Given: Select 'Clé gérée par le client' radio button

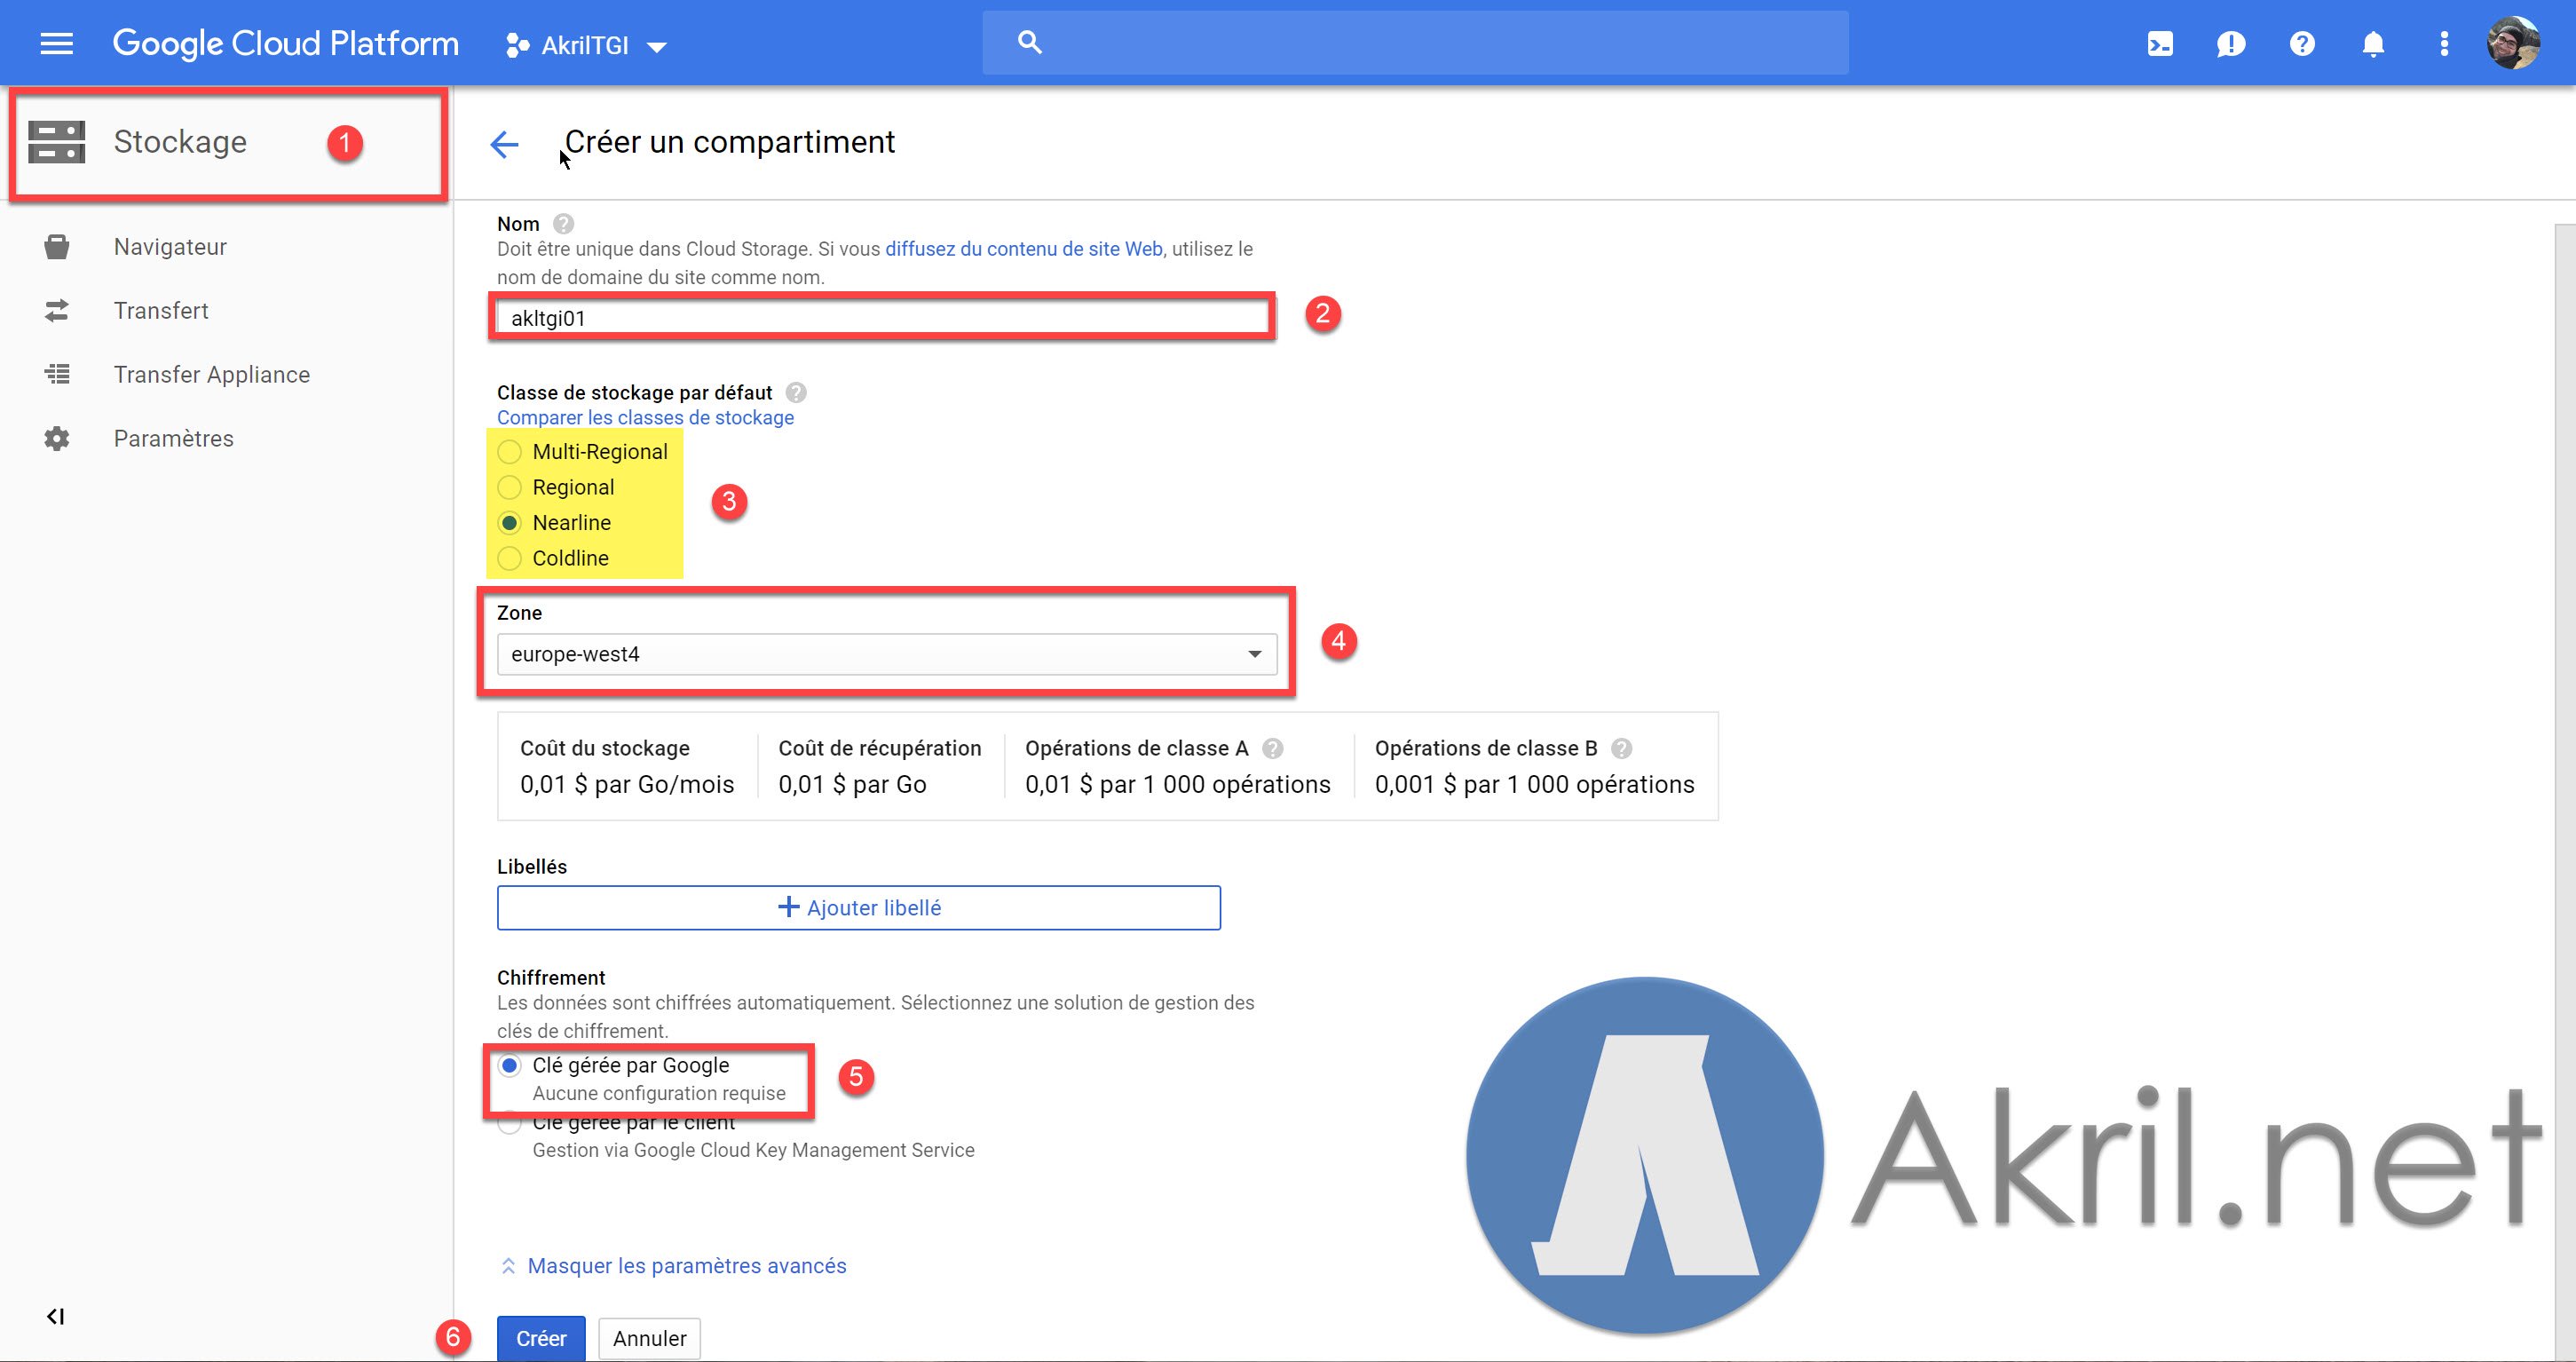Looking at the screenshot, I should (x=510, y=1124).
